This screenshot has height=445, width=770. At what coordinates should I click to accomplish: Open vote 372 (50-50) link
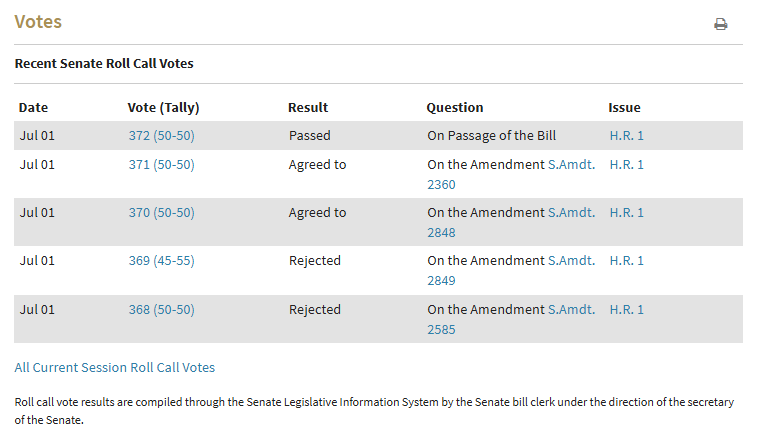click(161, 135)
